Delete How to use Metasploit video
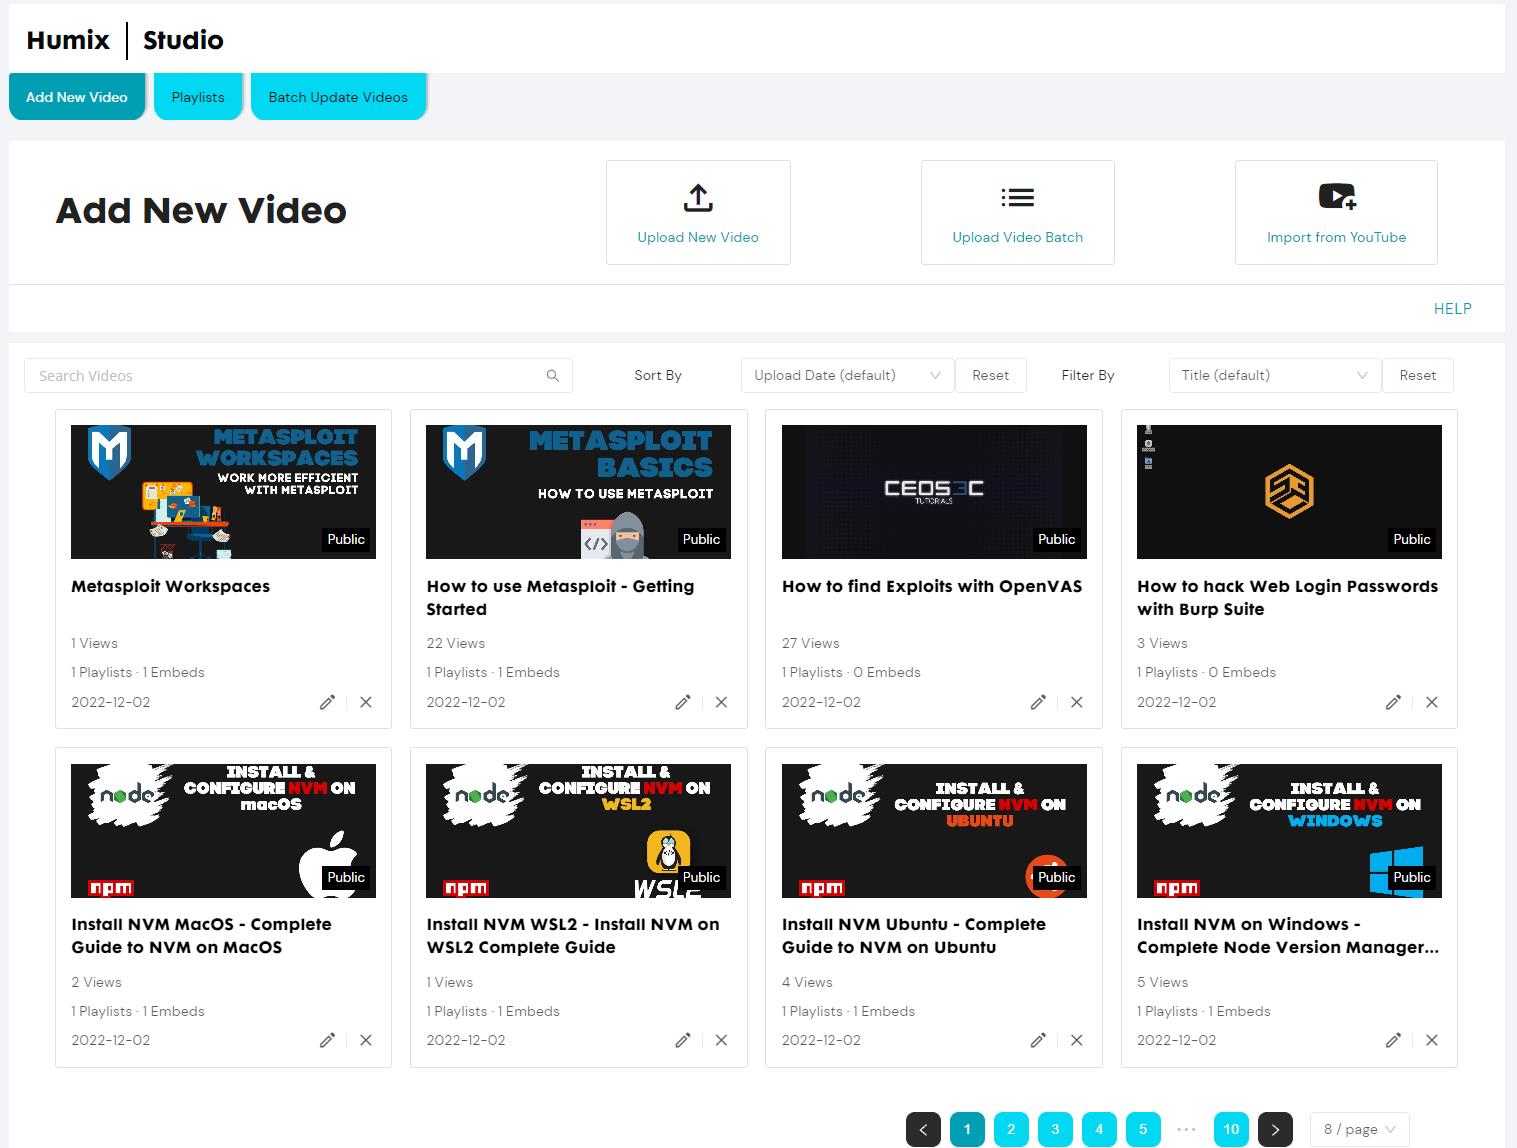This screenshot has width=1517, height=1148. click(x=721, y=702)
